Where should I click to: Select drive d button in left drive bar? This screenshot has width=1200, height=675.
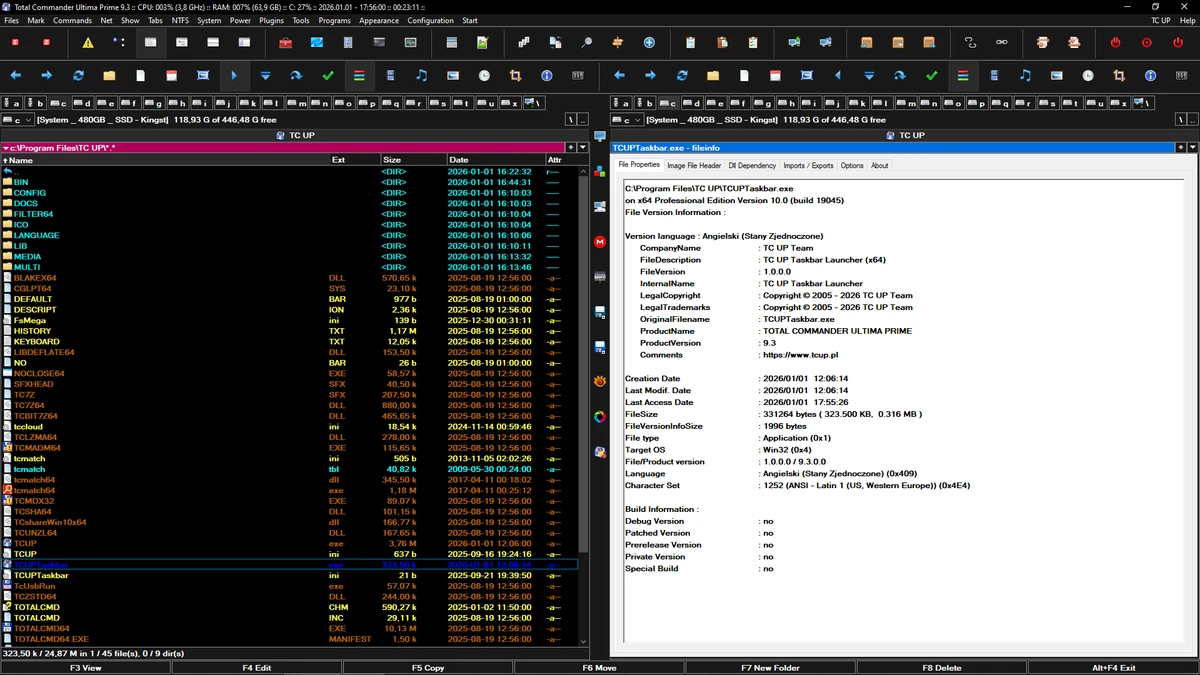[x=81, y=103]
